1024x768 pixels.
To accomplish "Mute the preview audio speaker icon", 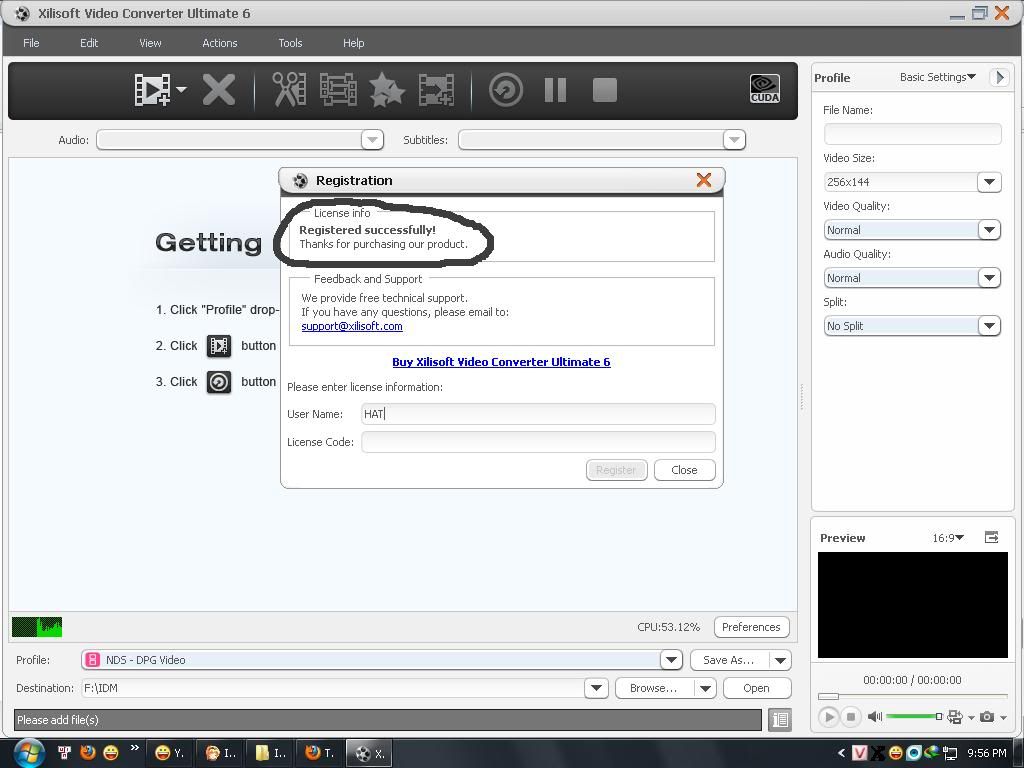I will [x=875, y=717].
